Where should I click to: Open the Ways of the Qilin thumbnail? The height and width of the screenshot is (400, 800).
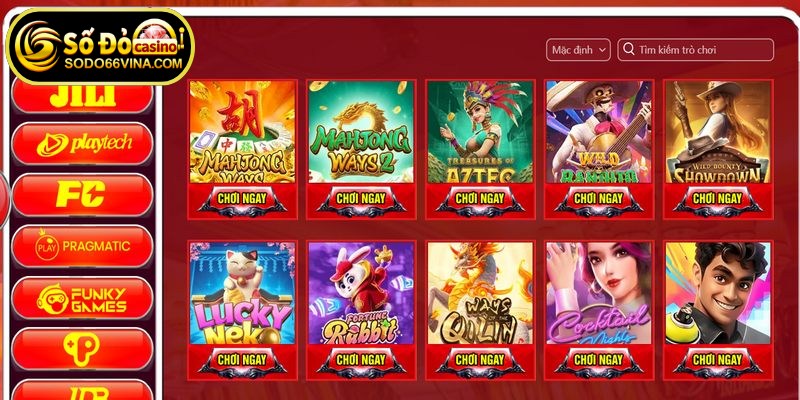480,293
